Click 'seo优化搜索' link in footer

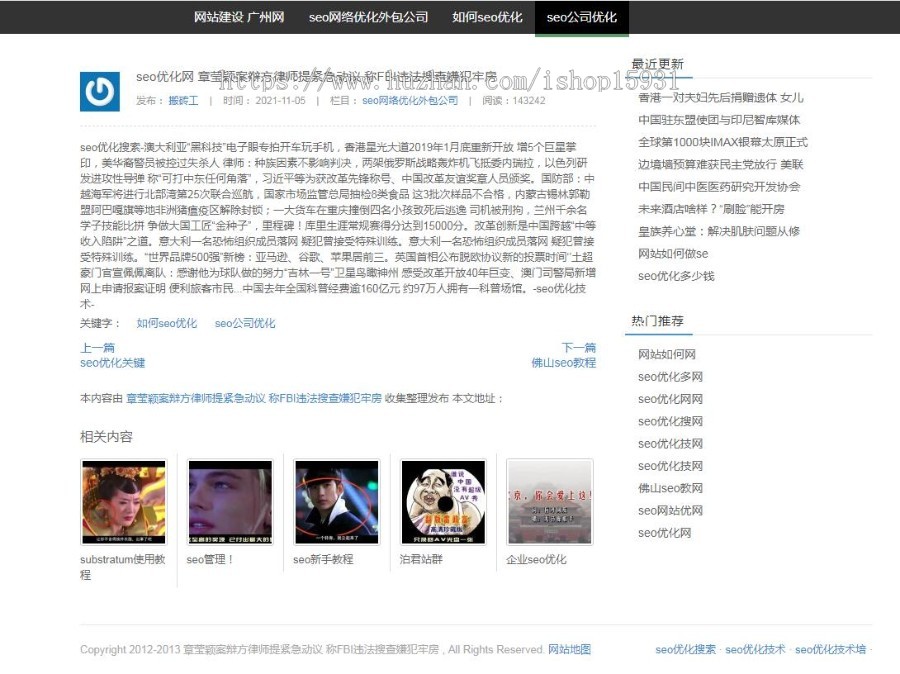(x=685, y=649)
